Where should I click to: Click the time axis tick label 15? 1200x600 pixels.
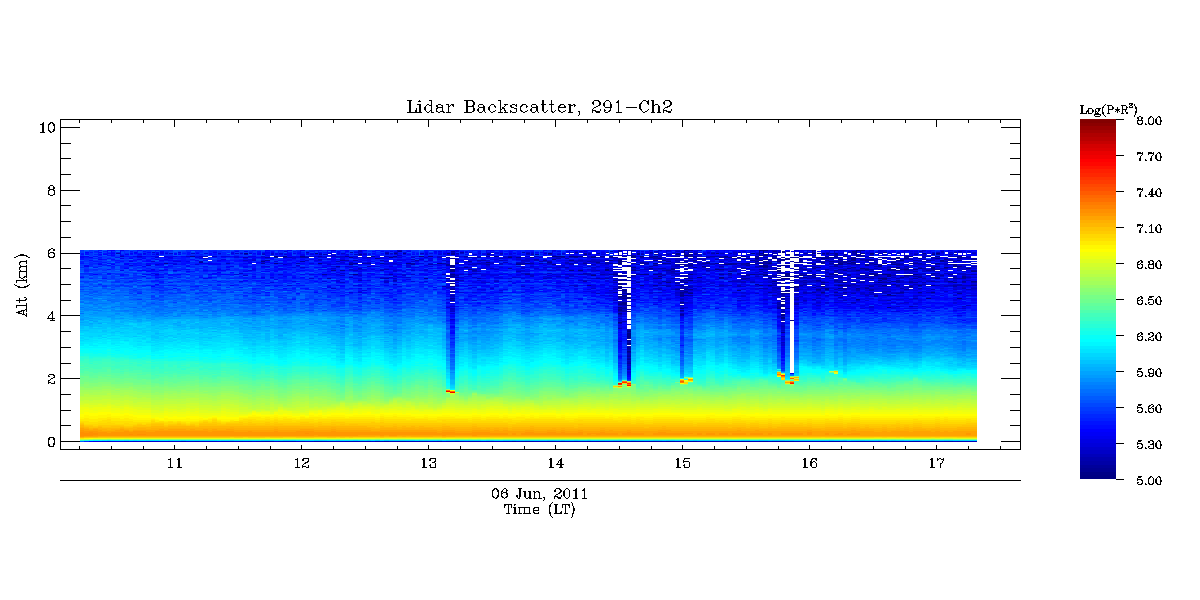[x=682, y=464]
